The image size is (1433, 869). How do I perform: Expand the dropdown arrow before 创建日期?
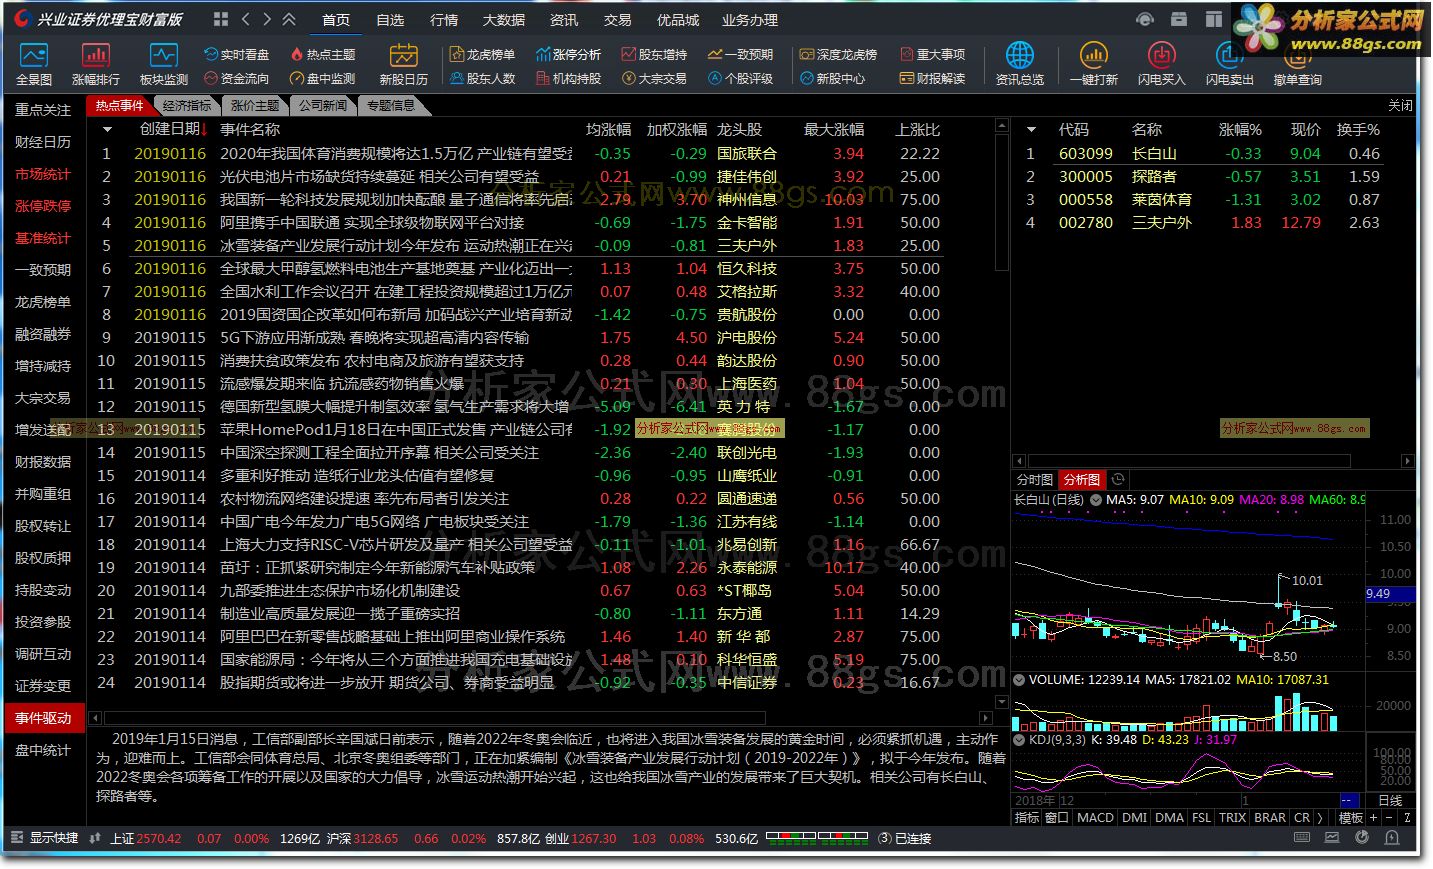[107, 130]
